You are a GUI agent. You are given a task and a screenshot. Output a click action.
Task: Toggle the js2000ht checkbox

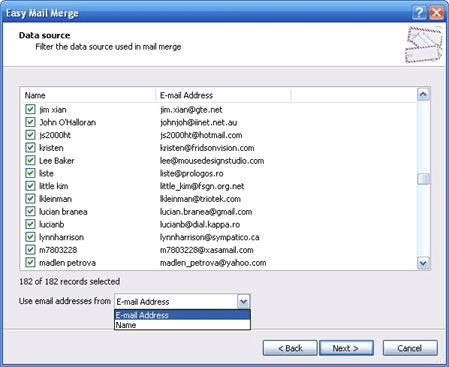point(30,135)
